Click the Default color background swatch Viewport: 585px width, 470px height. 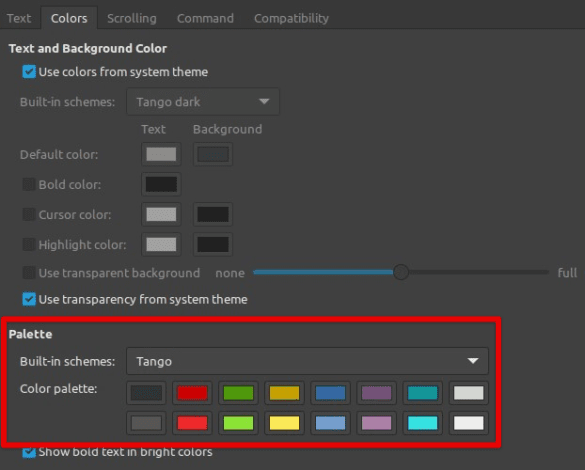click(x=213, y=154)
